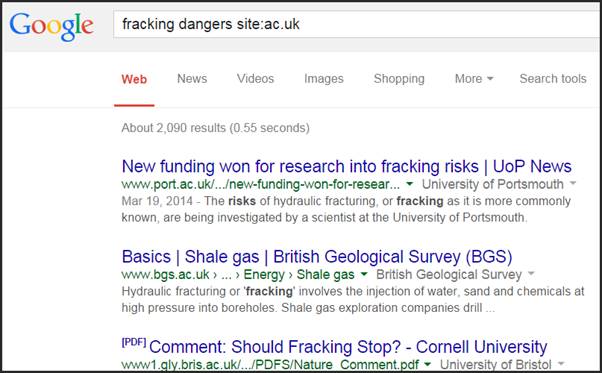
Task: Expand green arrow beside port.ac.uk URL
Action: [x=410, y=184]
